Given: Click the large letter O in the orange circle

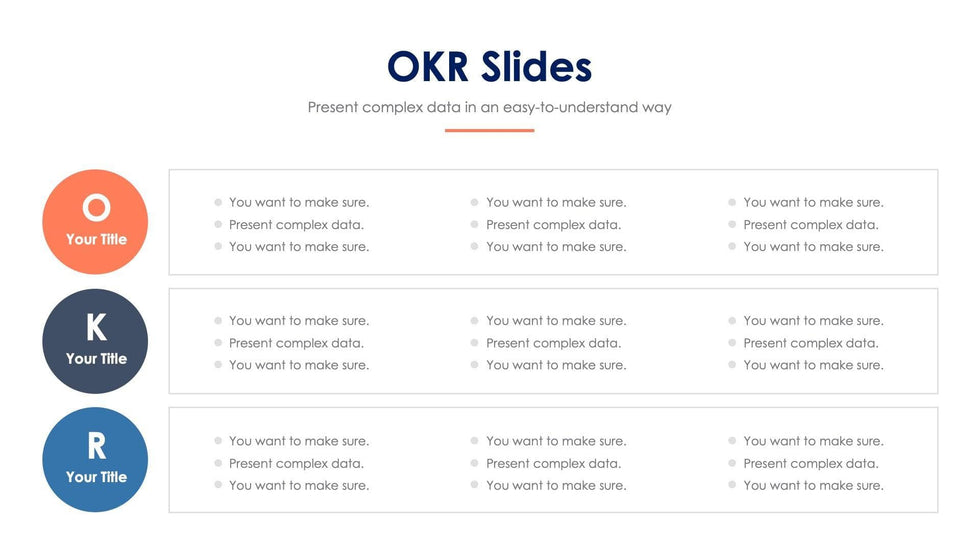Looking at the screenshot, I should click(x=96, y=208).
